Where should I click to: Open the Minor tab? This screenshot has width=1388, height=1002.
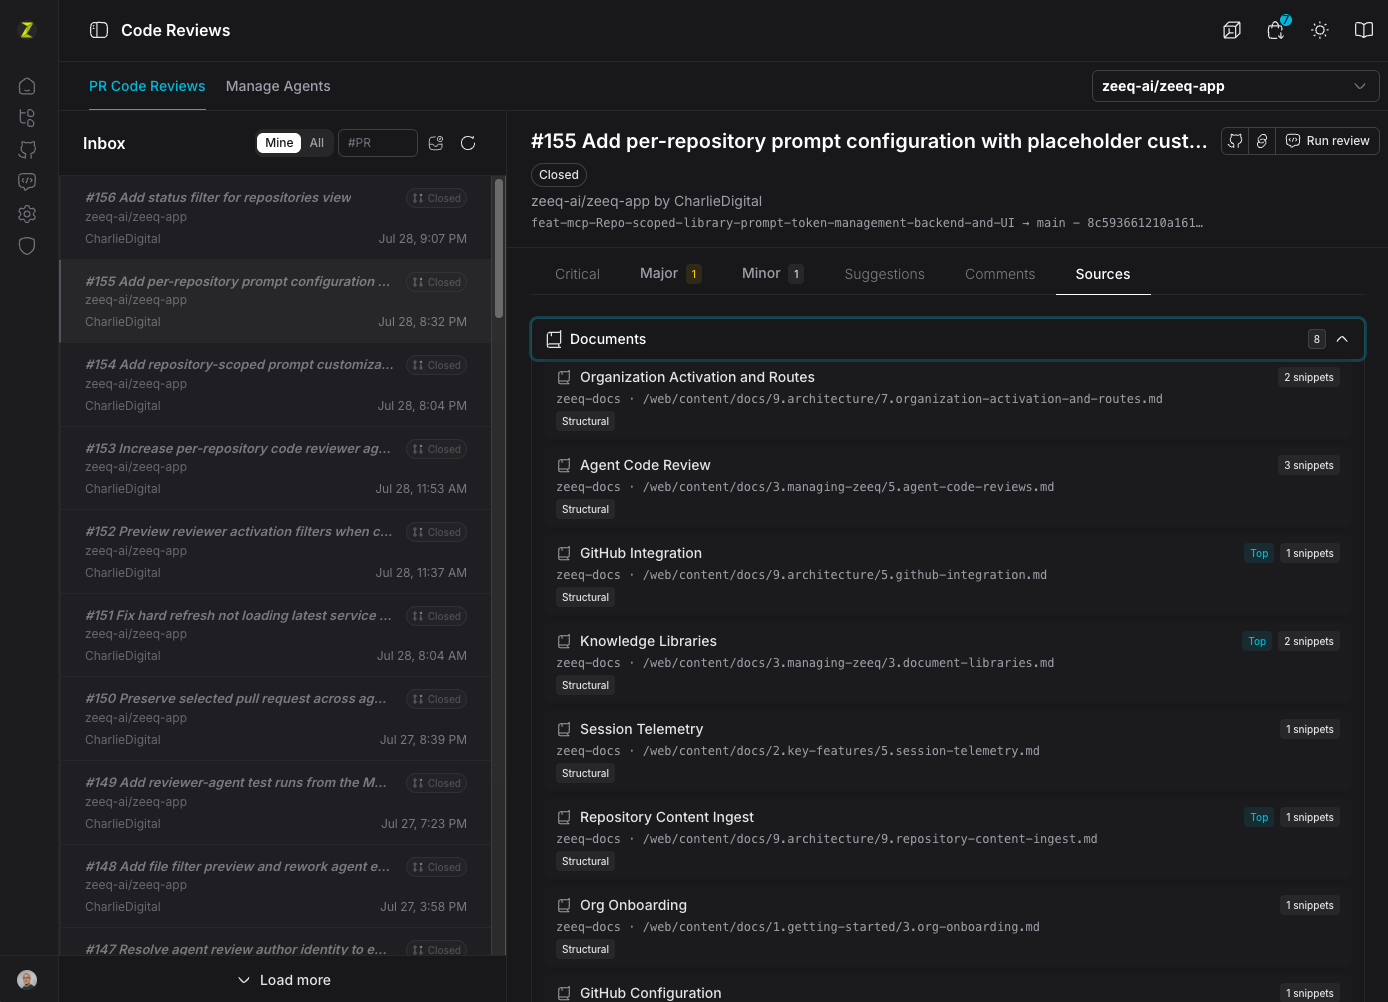(x=772, y=274)
